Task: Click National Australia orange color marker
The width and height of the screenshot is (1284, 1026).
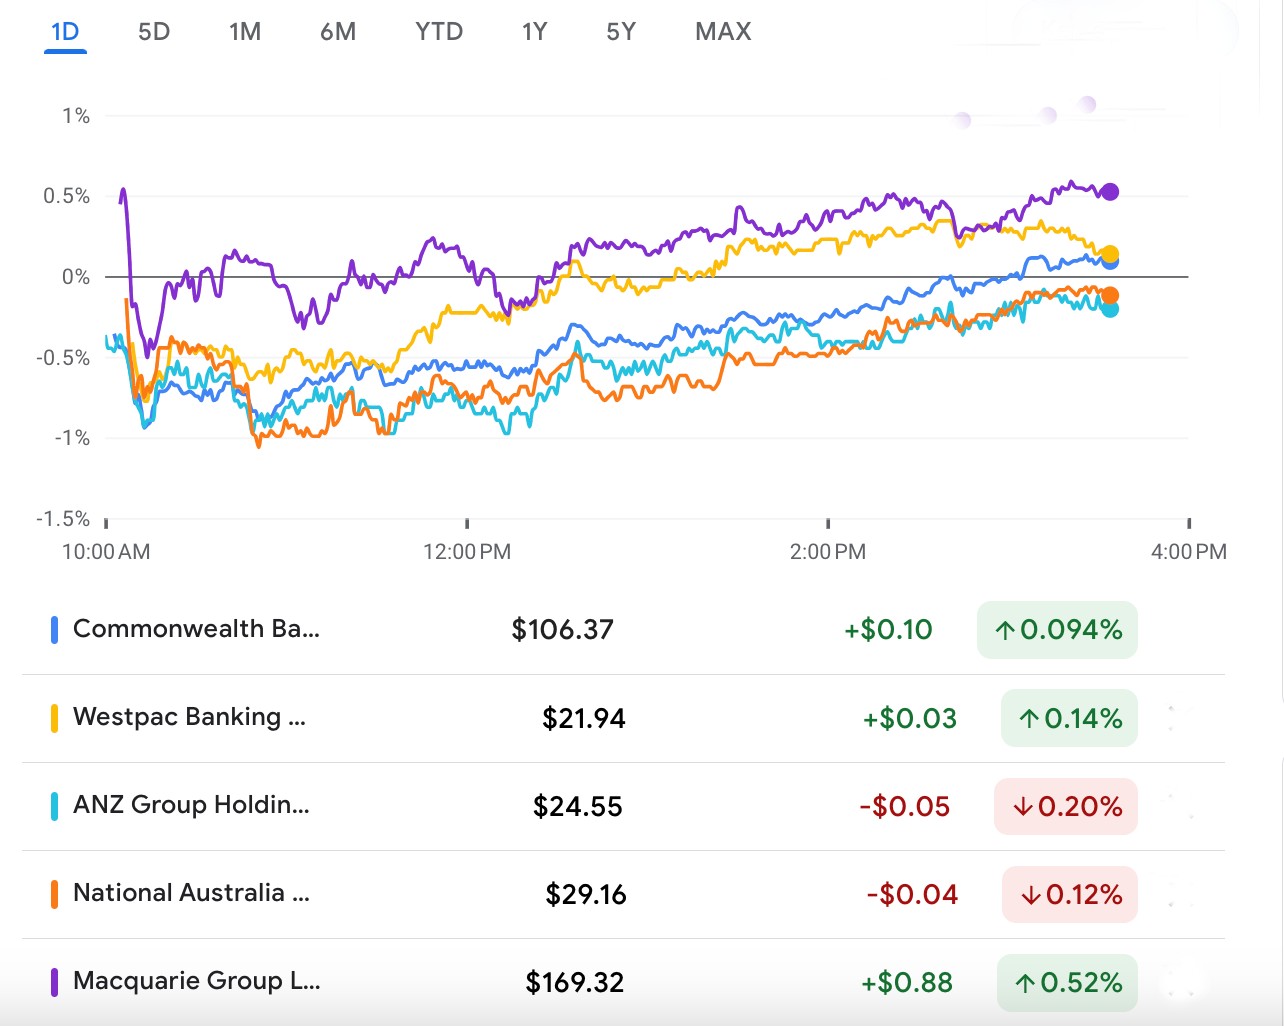Action: [x=54, y=894]
